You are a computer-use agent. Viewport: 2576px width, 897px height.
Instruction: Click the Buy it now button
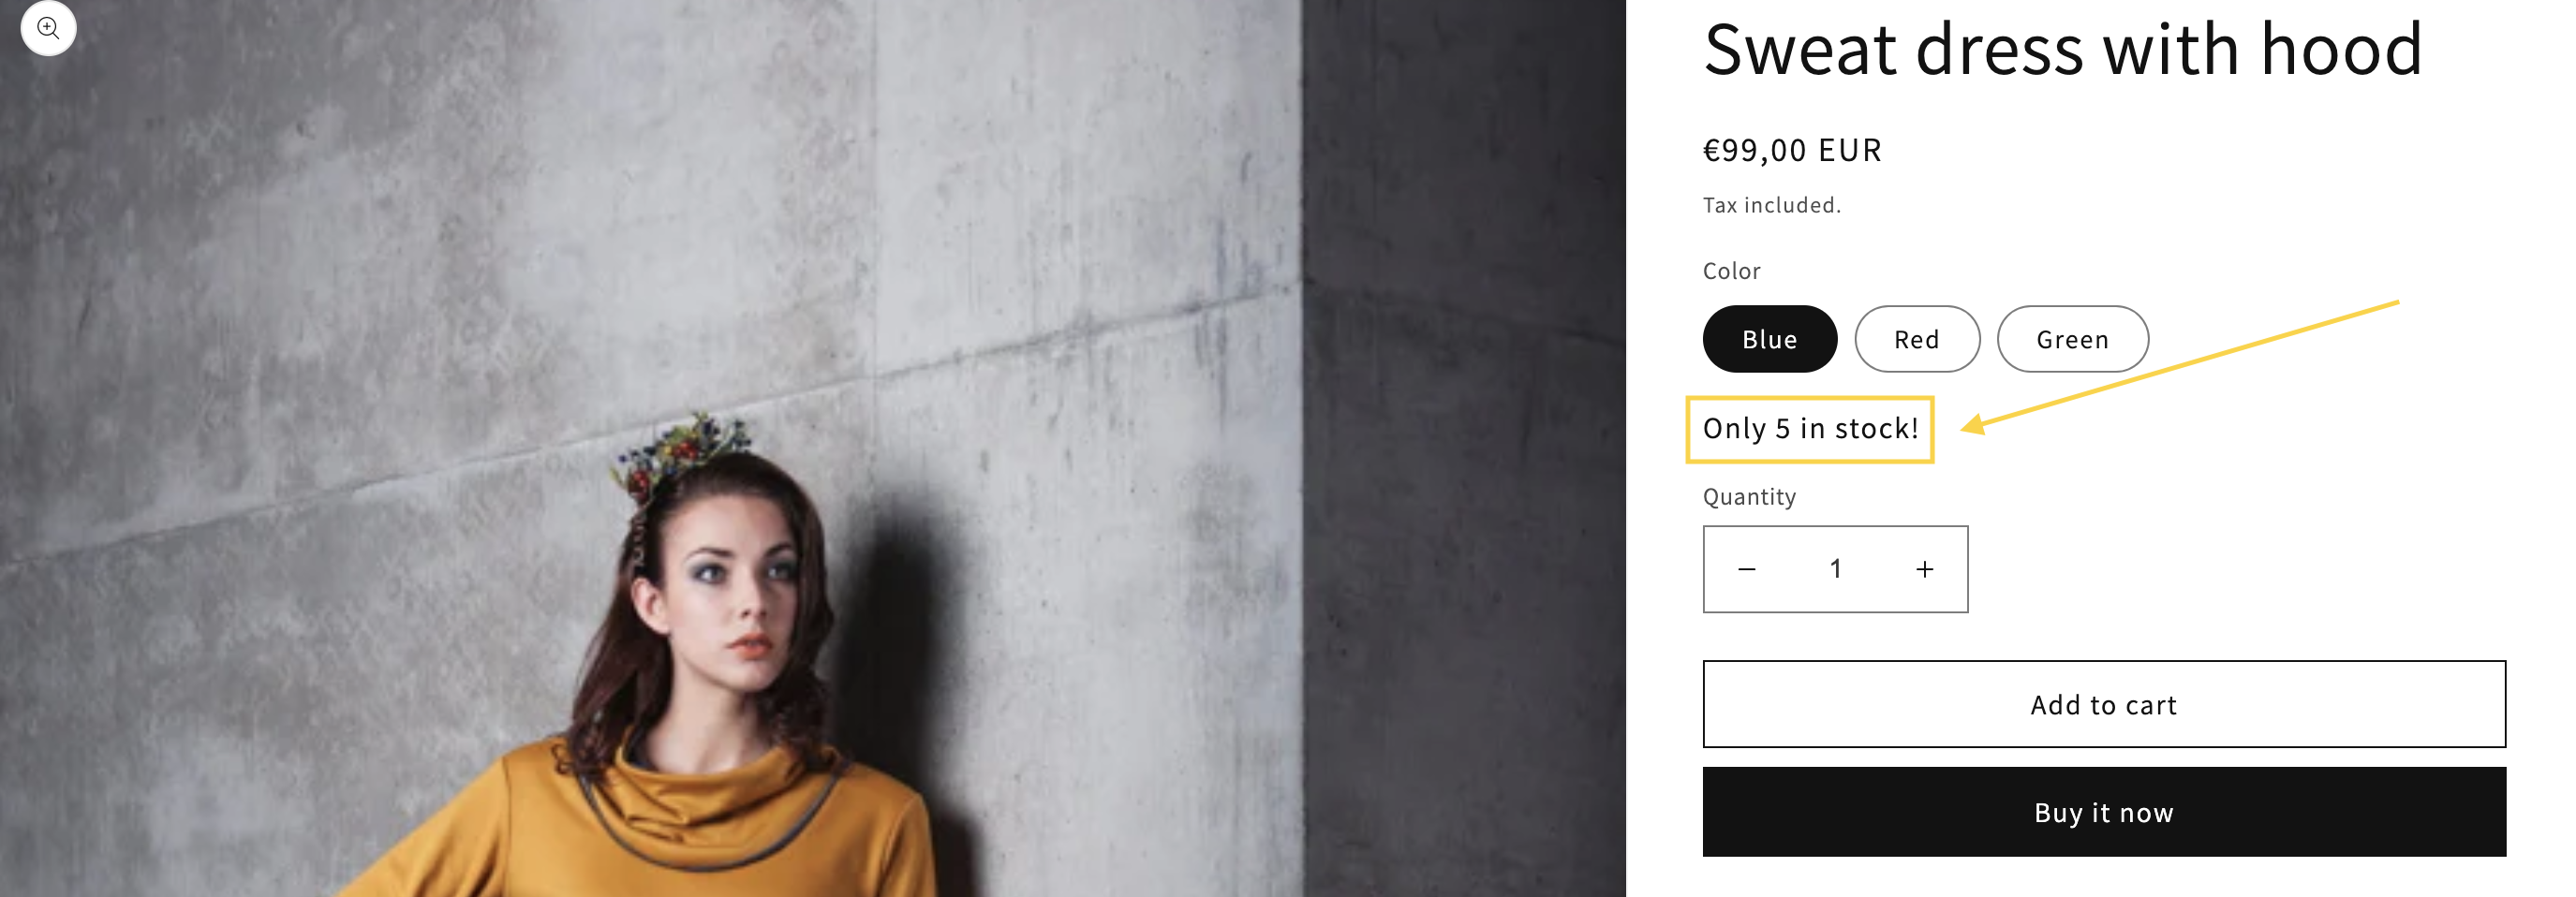(x=2103, y=812)
